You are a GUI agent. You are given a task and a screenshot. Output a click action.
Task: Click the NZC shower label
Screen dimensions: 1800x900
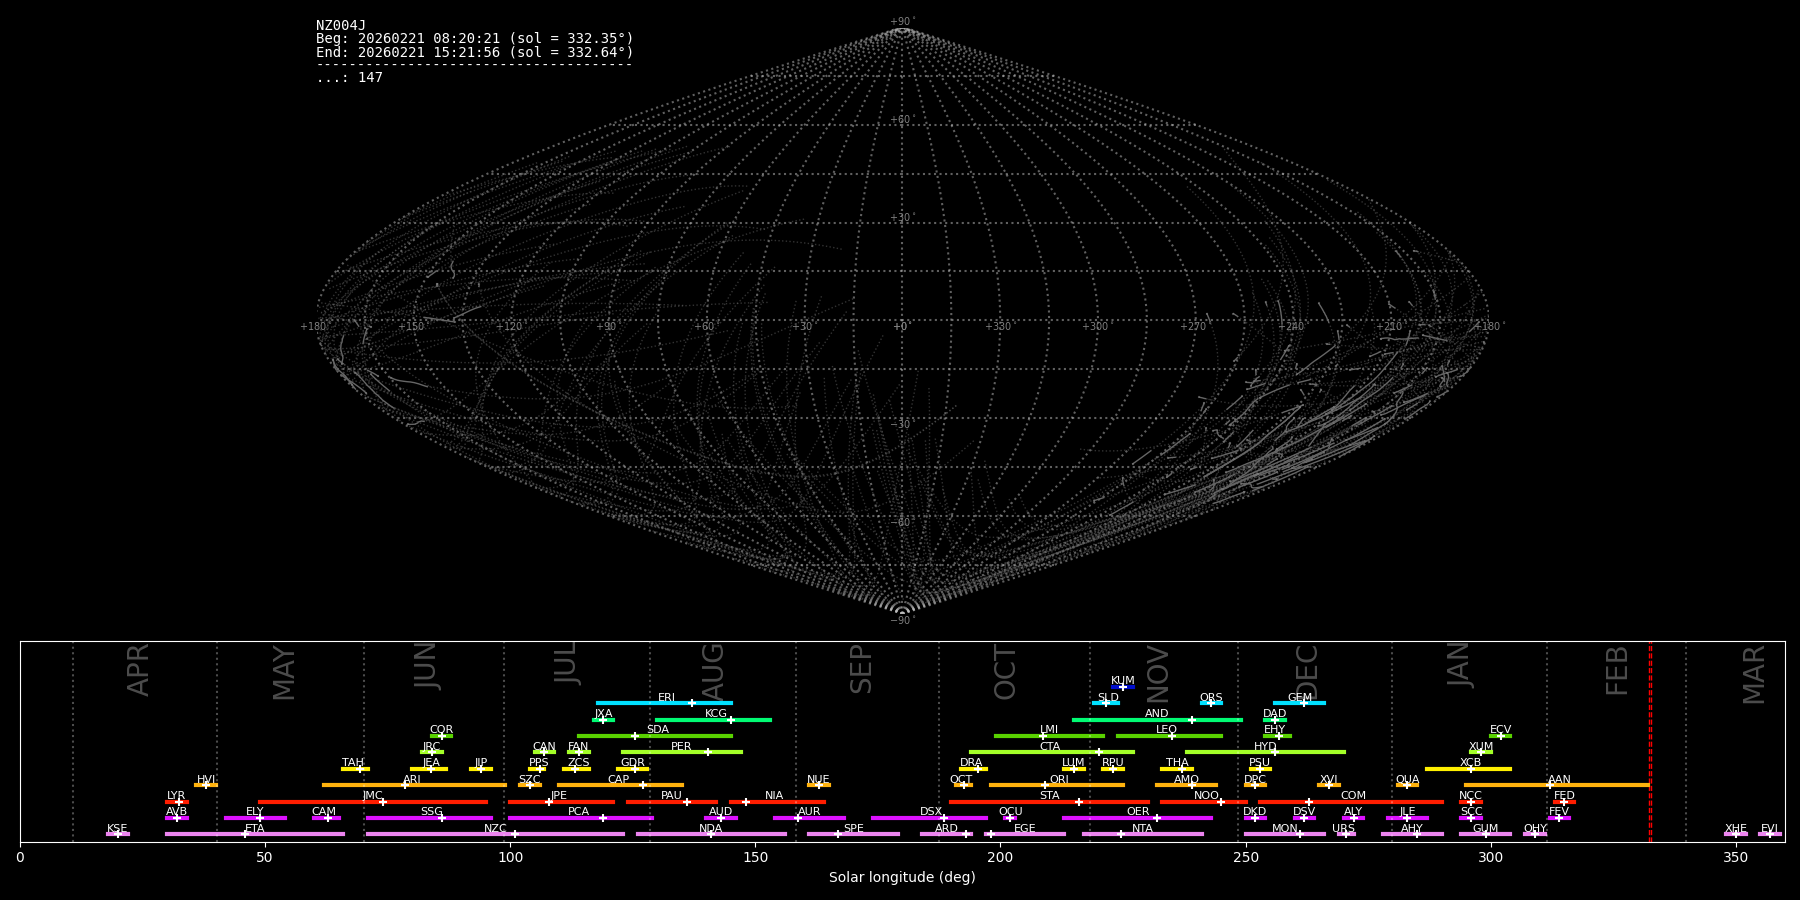(x=495, y=828)
